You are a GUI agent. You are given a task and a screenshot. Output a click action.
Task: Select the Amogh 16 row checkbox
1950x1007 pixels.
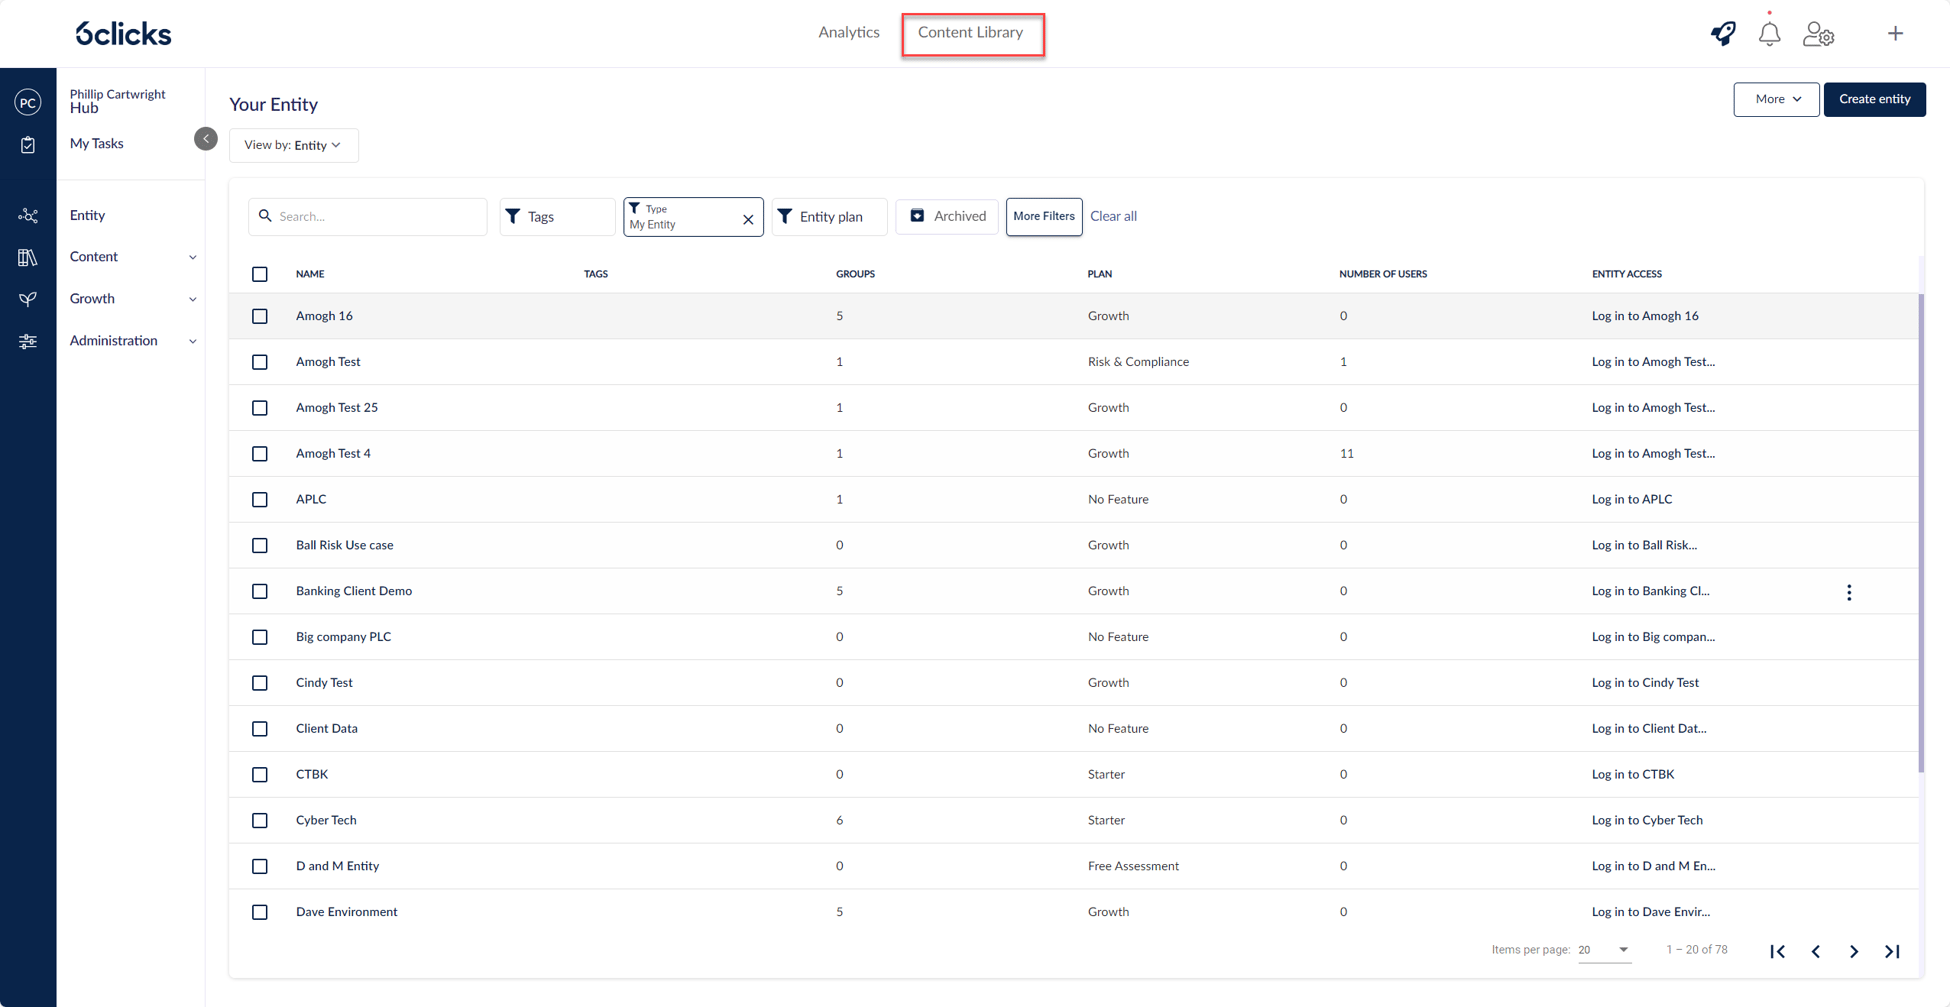click(x=260, y=316)
